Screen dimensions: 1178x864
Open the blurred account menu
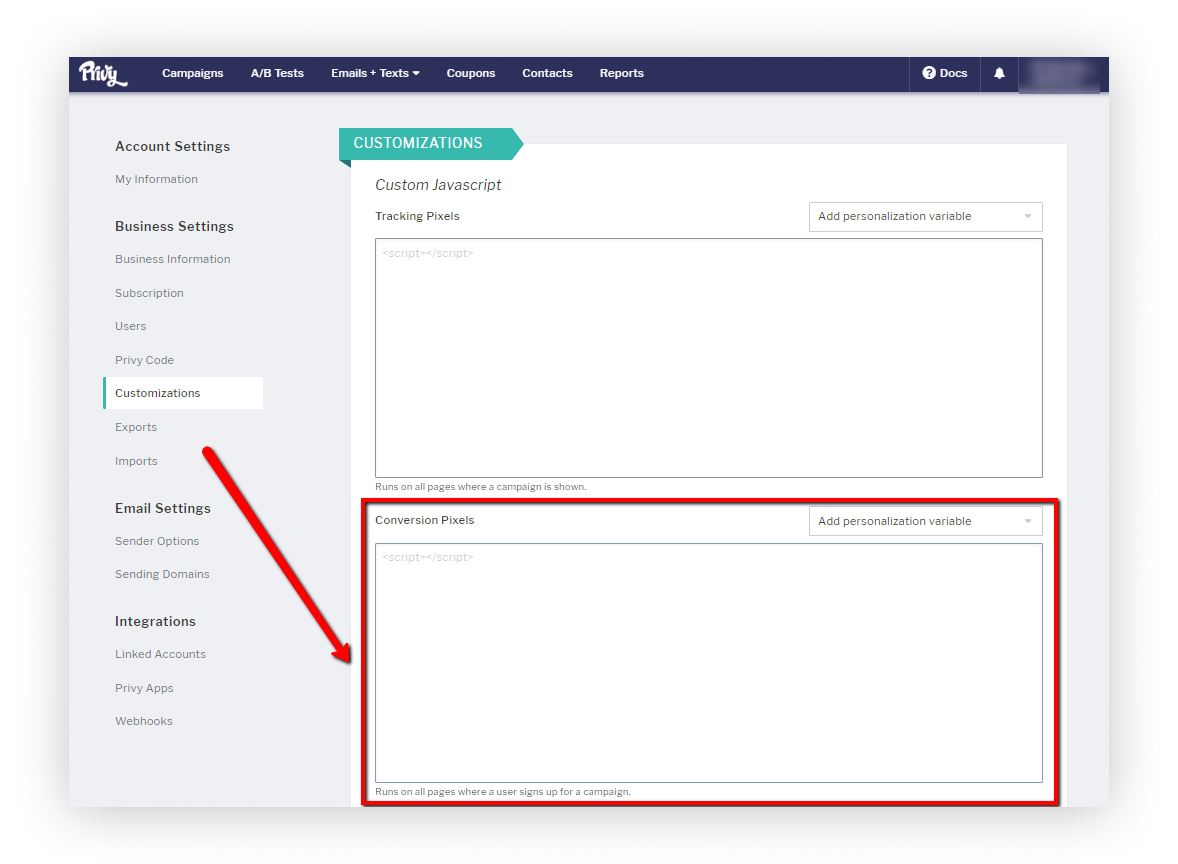click(1059, 74)
